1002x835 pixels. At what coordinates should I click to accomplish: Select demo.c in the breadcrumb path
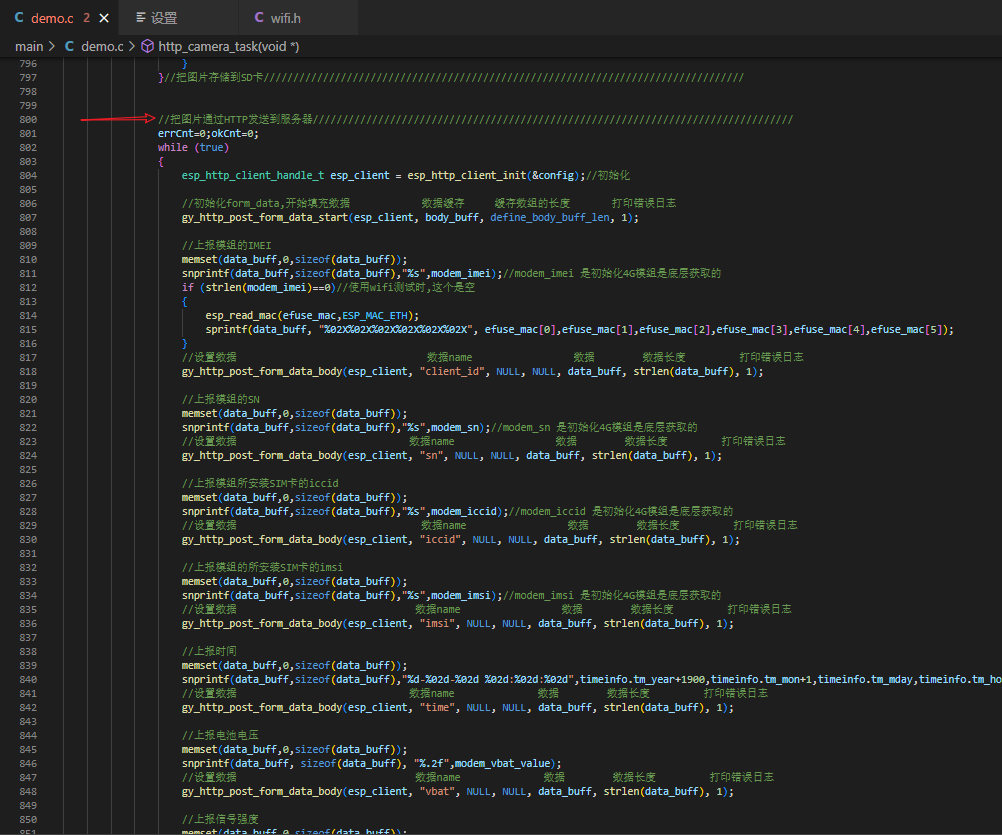tap(102, 46)
